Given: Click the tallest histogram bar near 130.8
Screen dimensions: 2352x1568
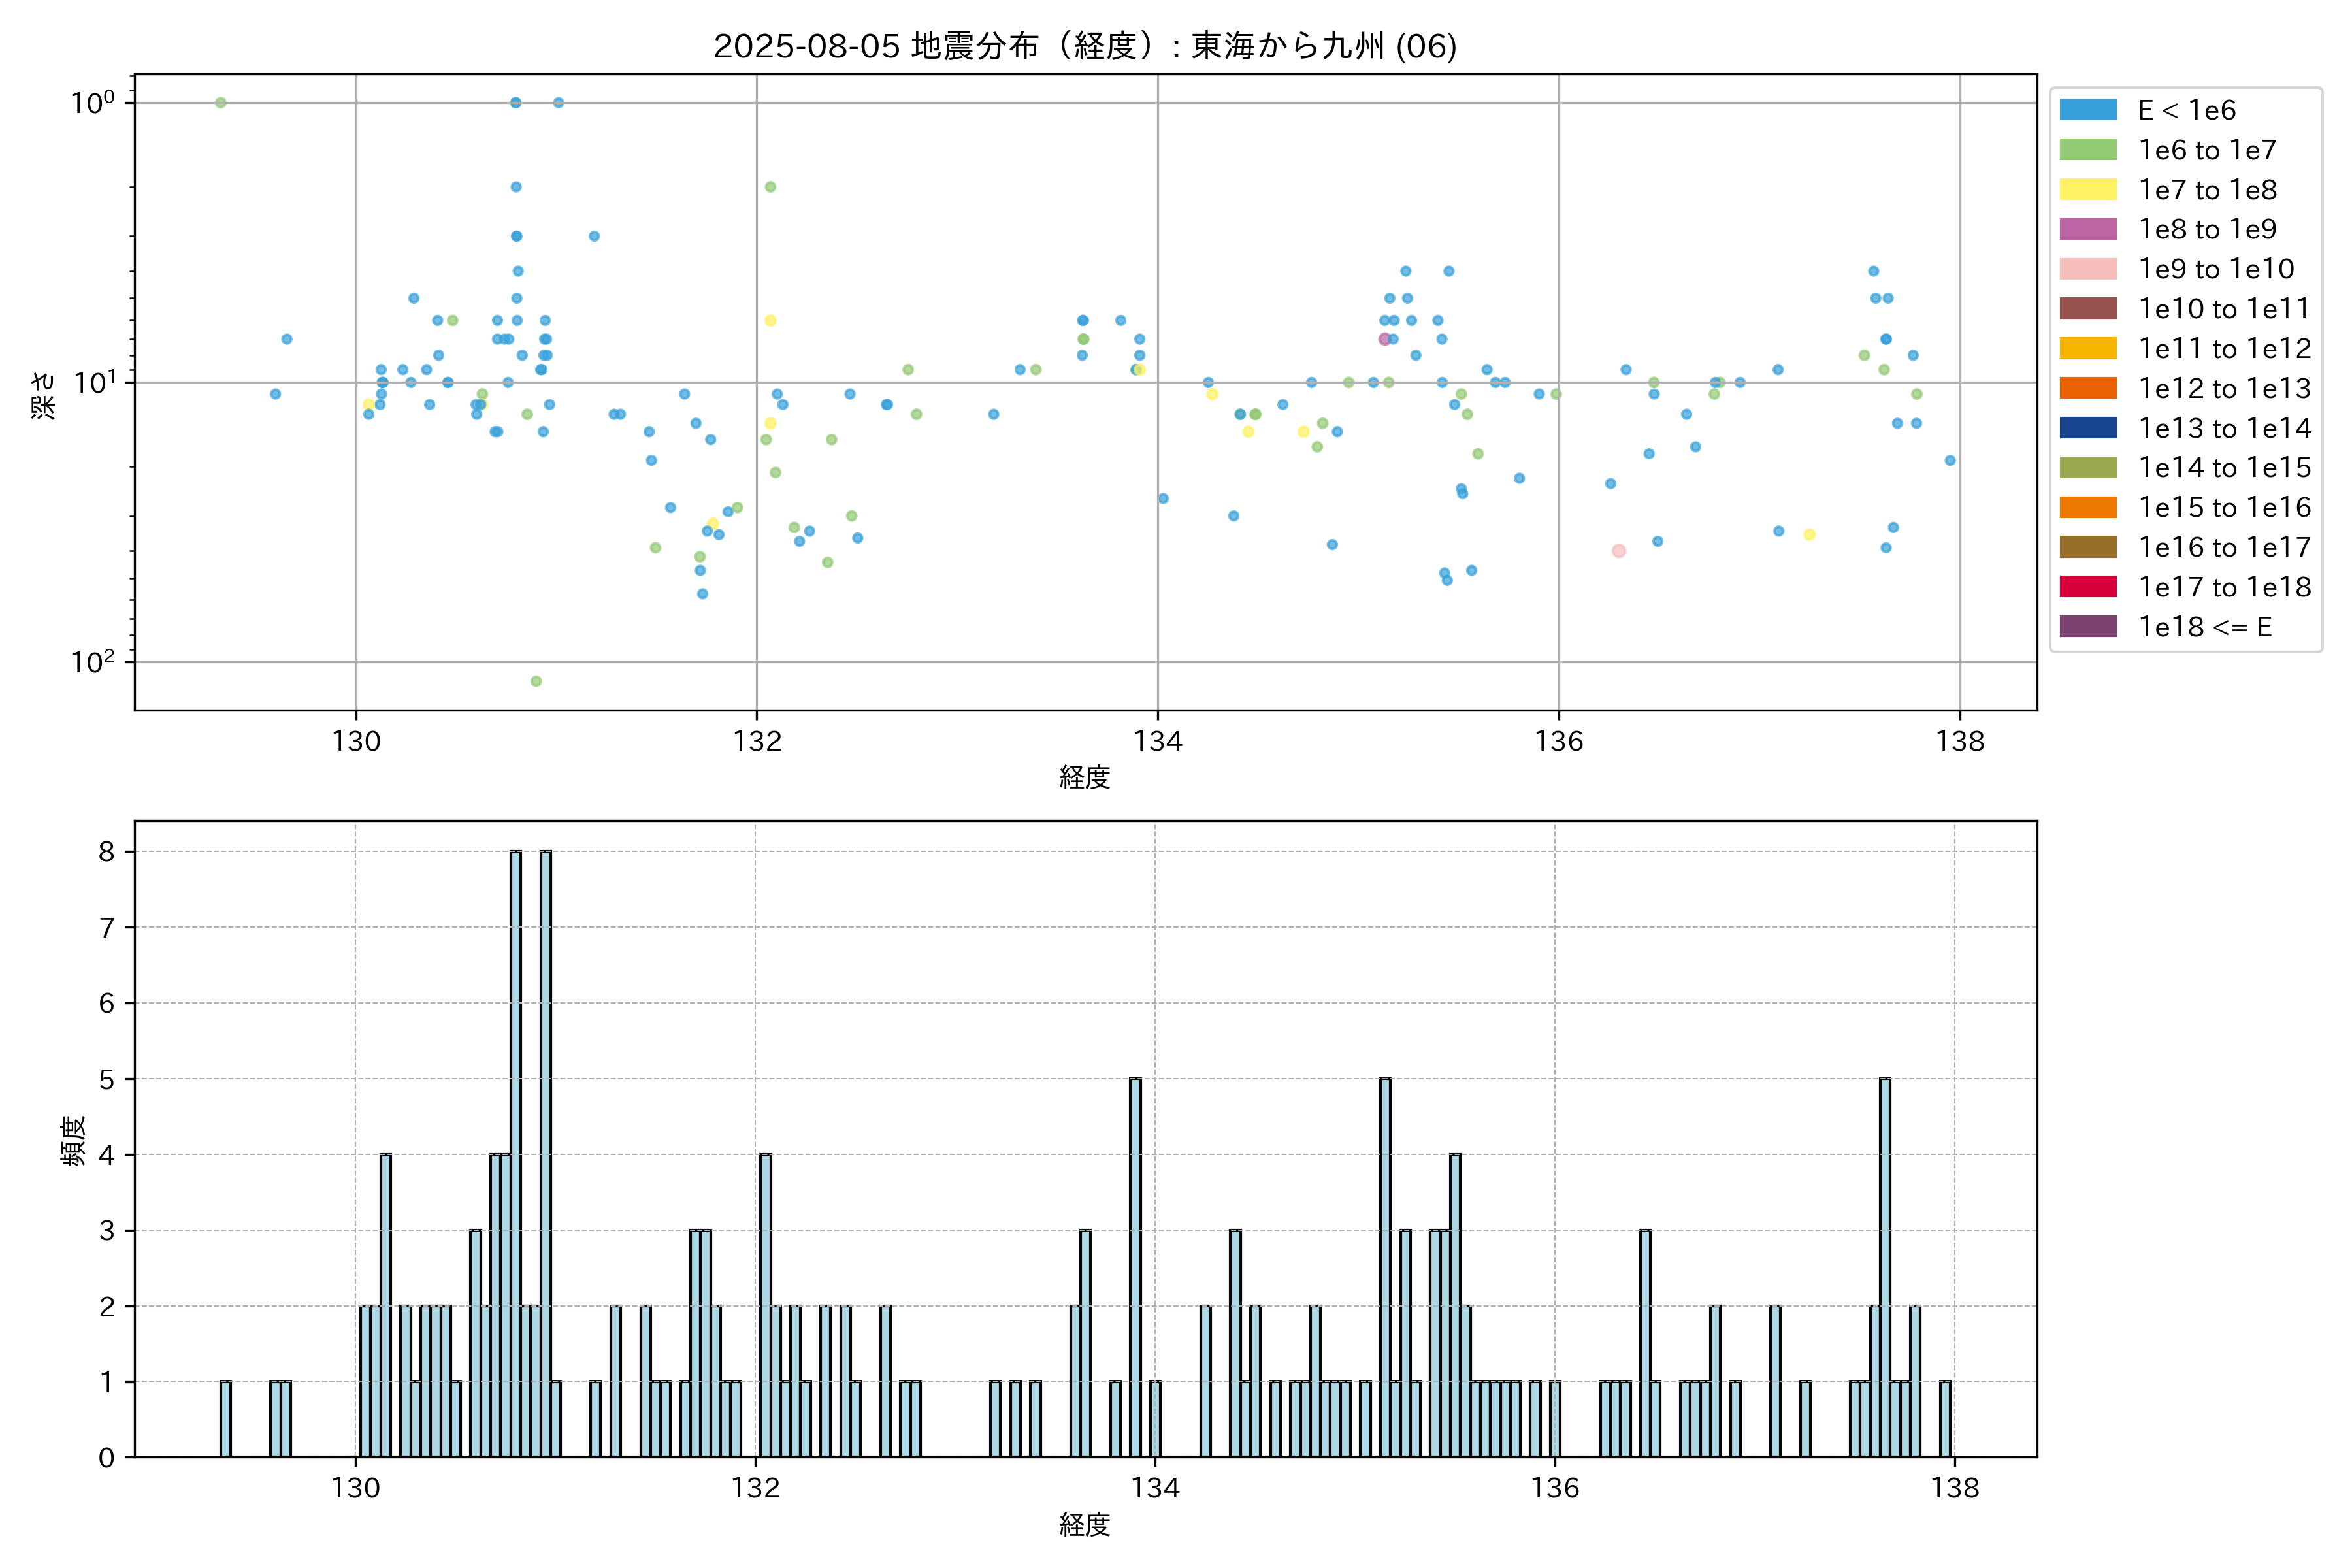Looking at the screenshot, I should pos(516,1154).
